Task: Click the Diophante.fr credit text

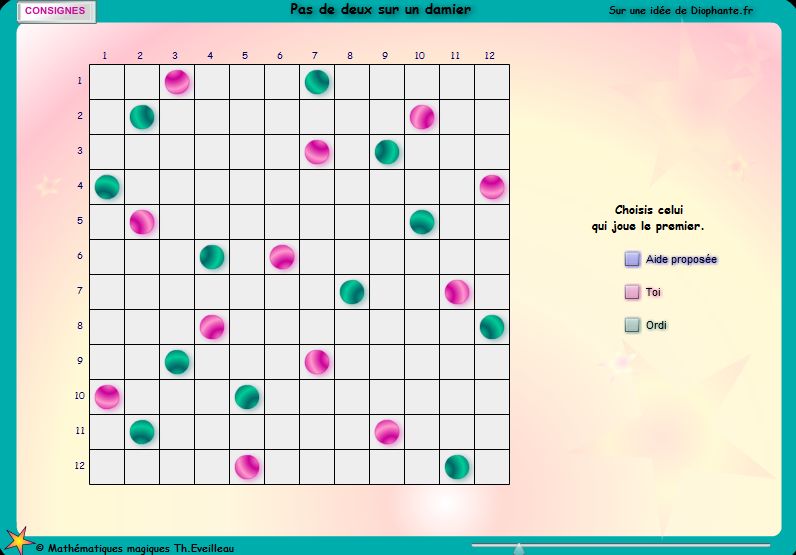Action: pos(681,10)
